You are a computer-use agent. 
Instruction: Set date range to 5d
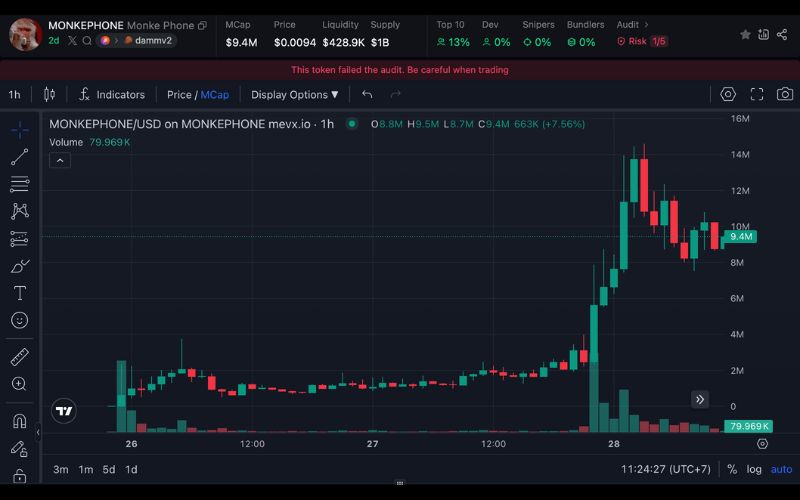109,469
